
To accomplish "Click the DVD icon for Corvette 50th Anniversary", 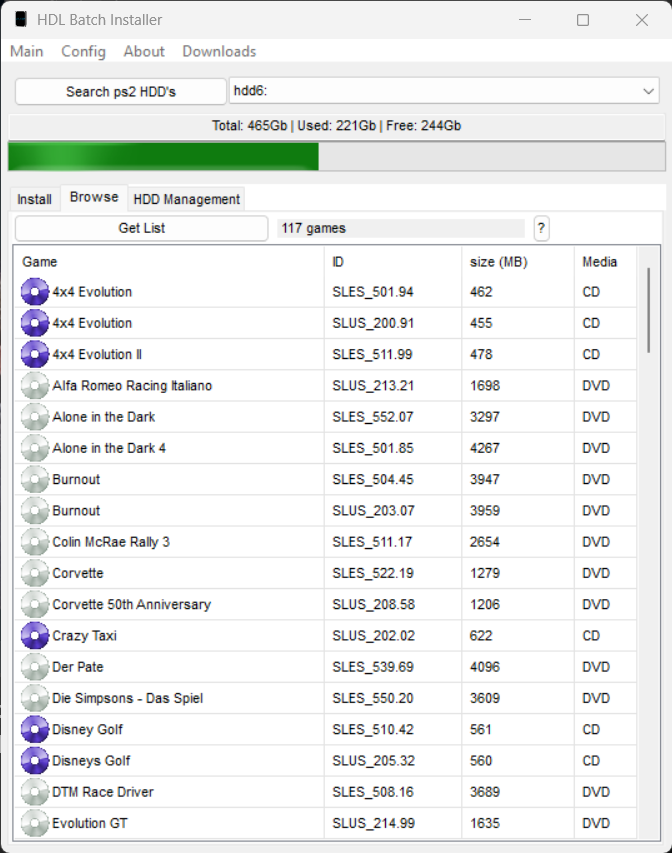I will (x=35, y=604).
